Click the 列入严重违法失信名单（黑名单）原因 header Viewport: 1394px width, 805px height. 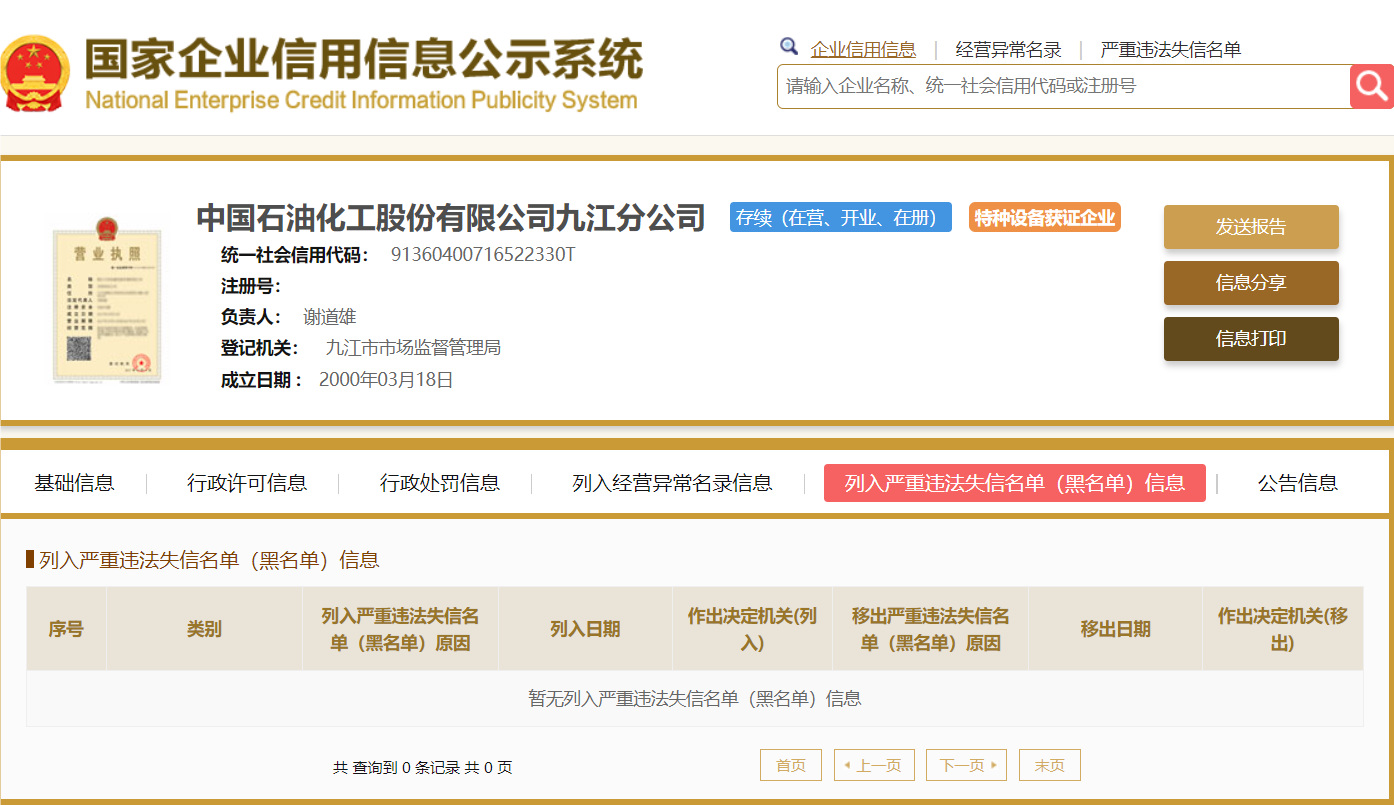point(400,629)
